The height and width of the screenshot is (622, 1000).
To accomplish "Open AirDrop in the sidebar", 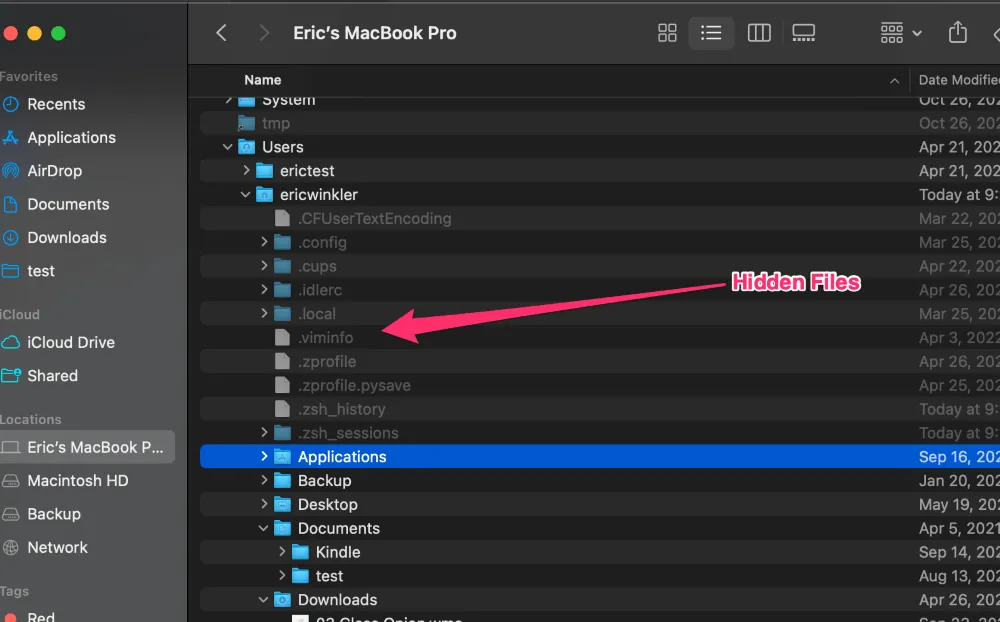I will click(54, 171).
